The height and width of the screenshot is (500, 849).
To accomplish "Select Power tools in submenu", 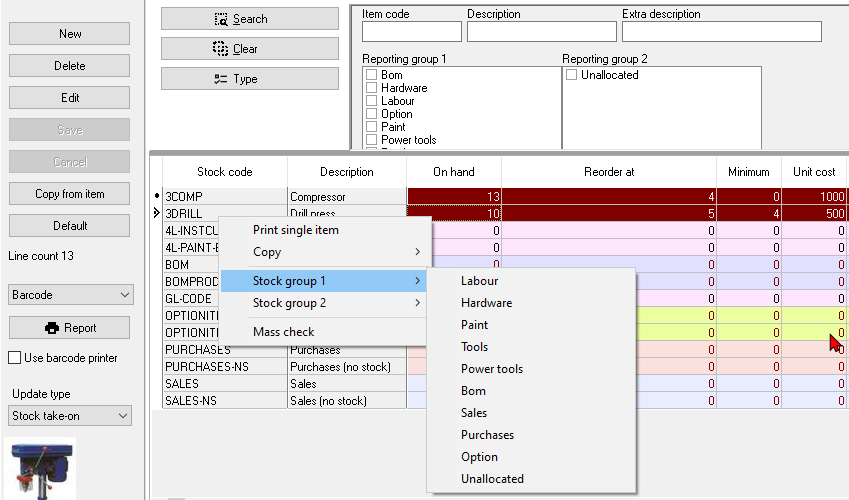I will [x=531, y=369].
